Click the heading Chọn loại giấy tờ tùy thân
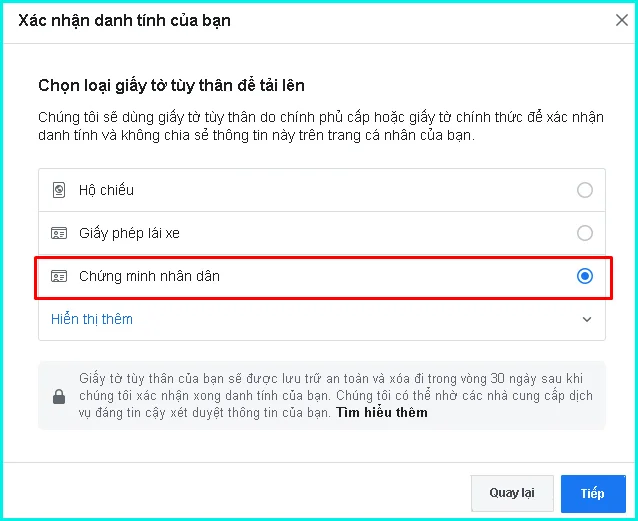The width and height of the screenshot is (638, 521). point(171,86)
